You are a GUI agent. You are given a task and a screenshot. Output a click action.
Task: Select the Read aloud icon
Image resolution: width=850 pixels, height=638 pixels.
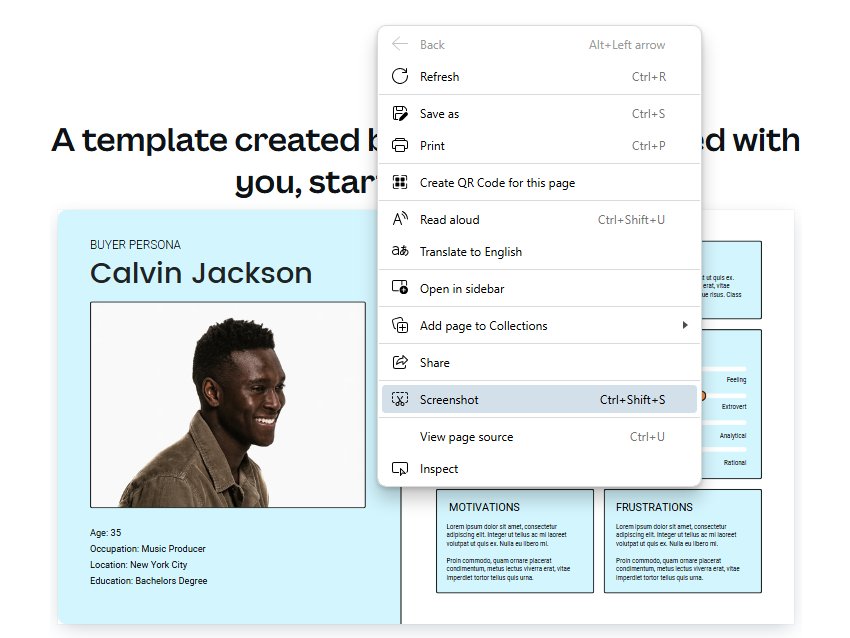(400, 219)
